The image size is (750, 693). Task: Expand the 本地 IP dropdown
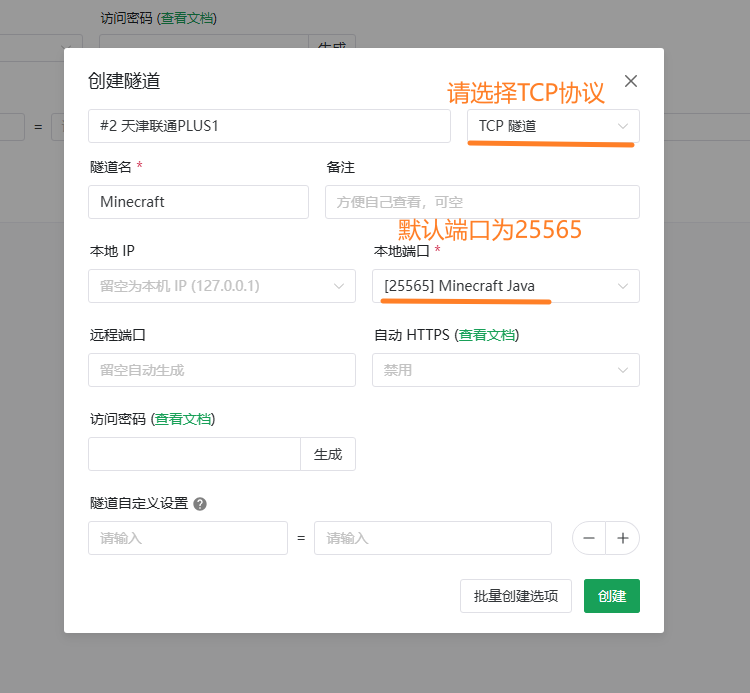click(222, 286)
